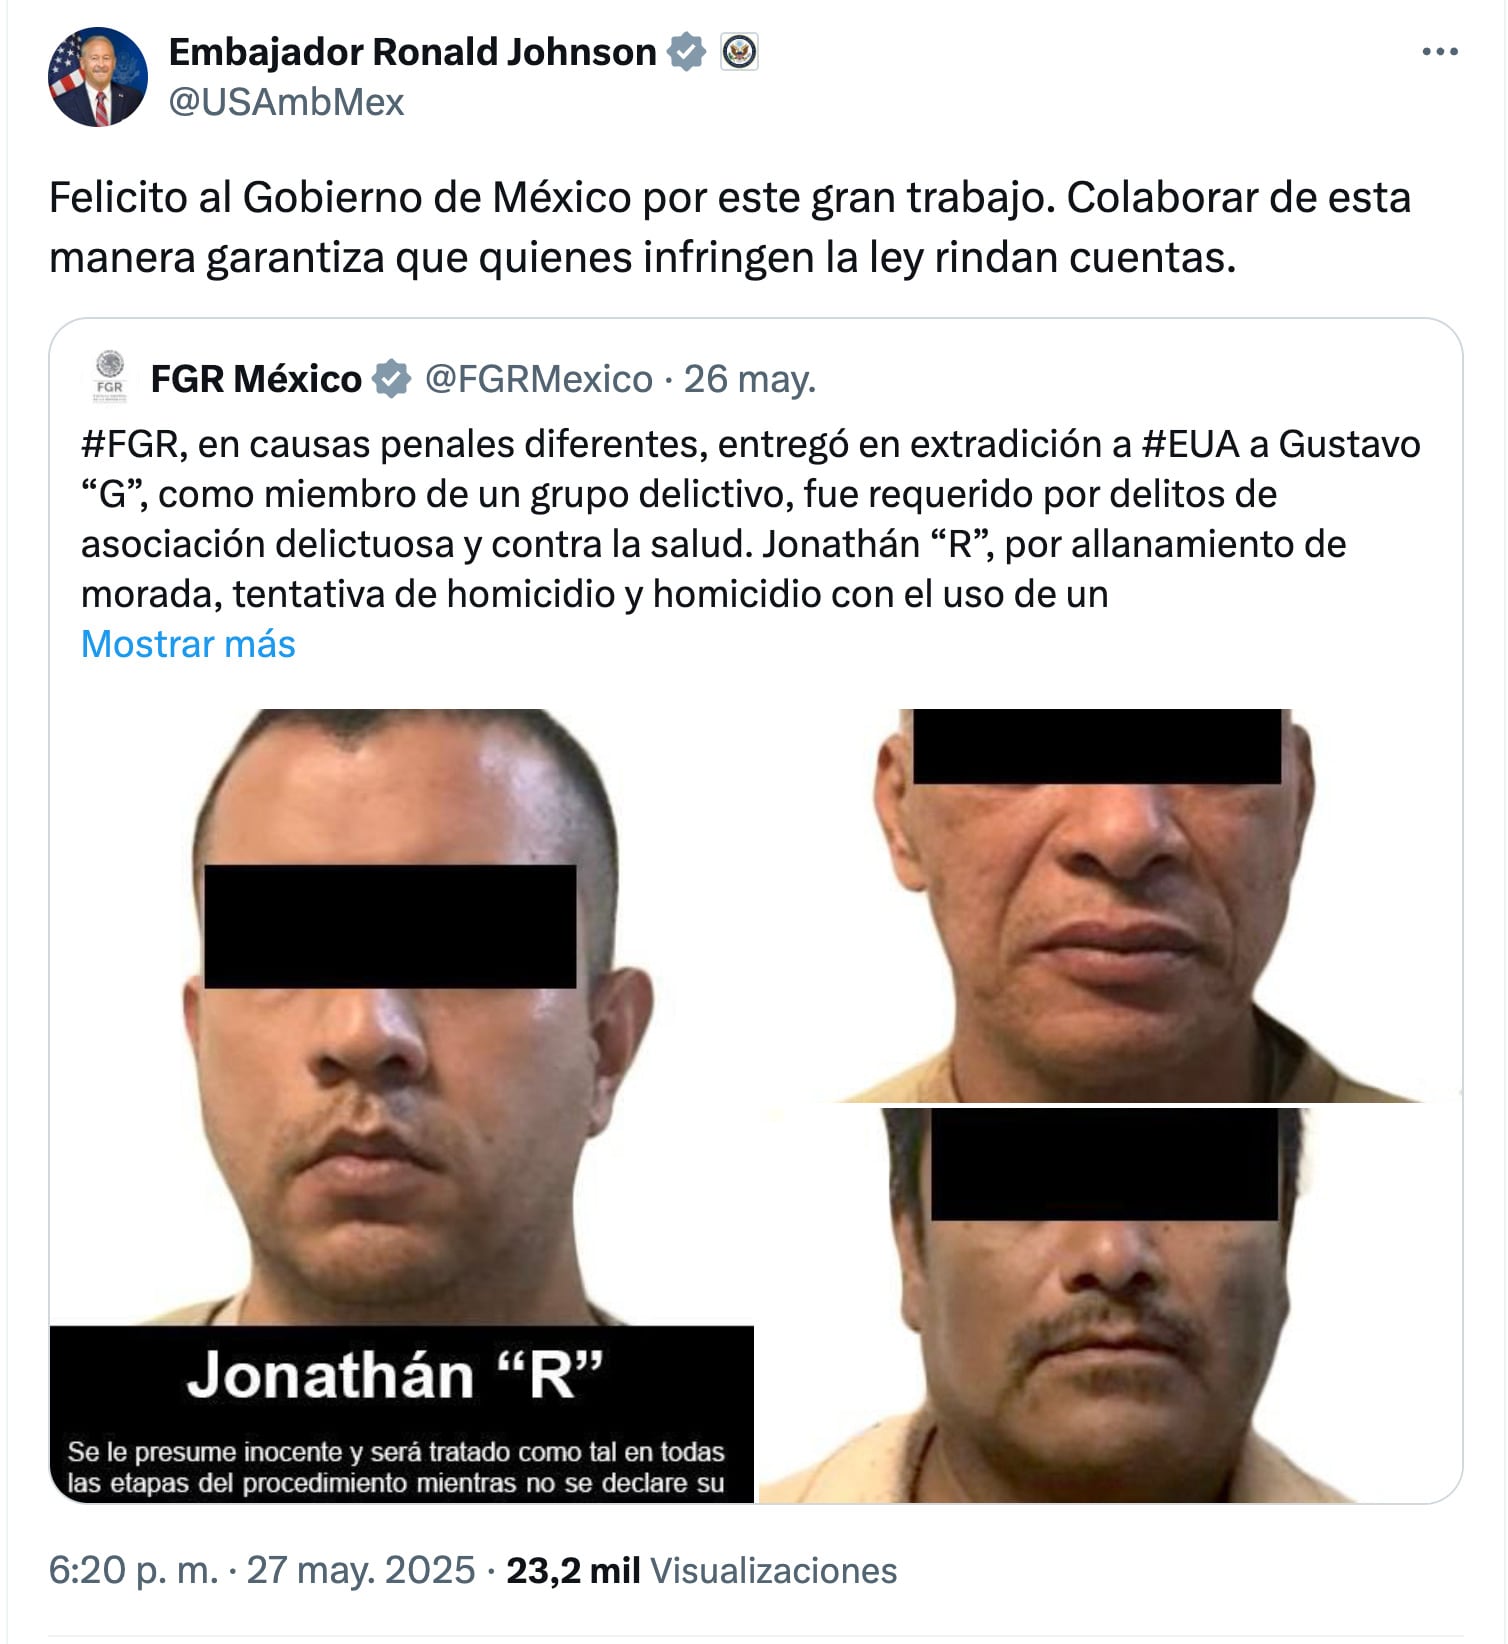Click the quoted tweet text about #FGR extradition
This screenshot has height=1644, width=1508.
click(750, 519)
